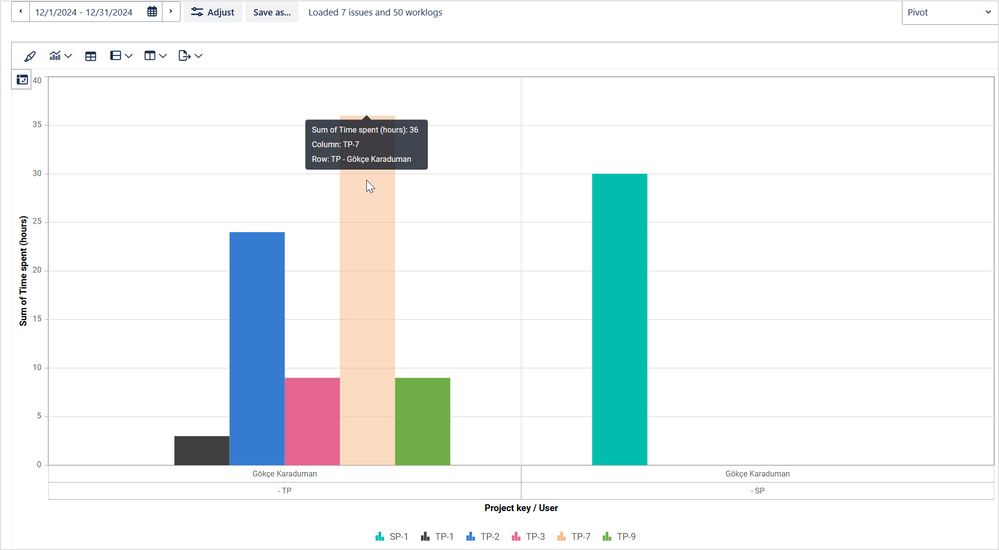Toggle TP-3 series in the legend

pyautogui.click(x=528, y=537)
